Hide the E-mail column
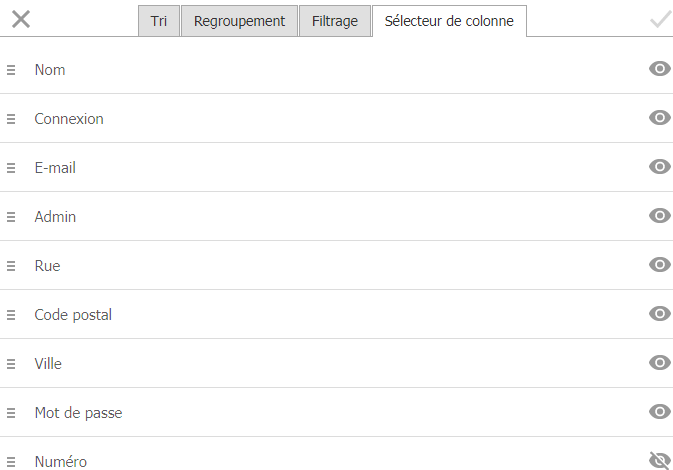The image size is (673, 470). (660, 167)
